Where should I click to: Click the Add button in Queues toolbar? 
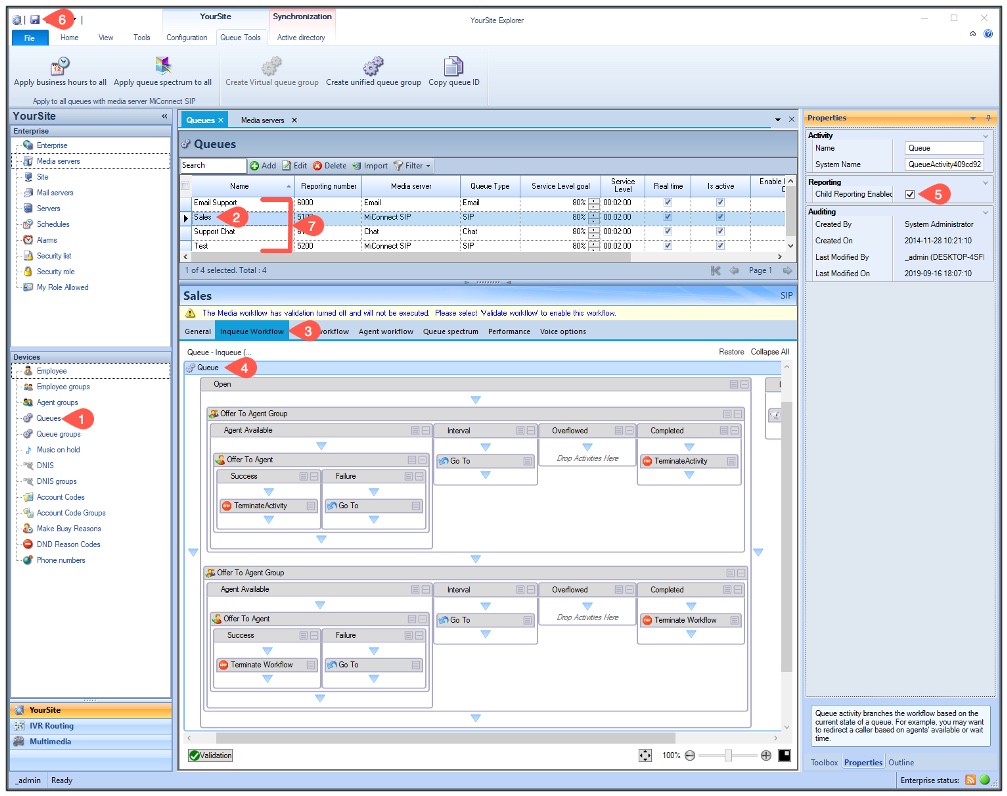coord(263,166)
